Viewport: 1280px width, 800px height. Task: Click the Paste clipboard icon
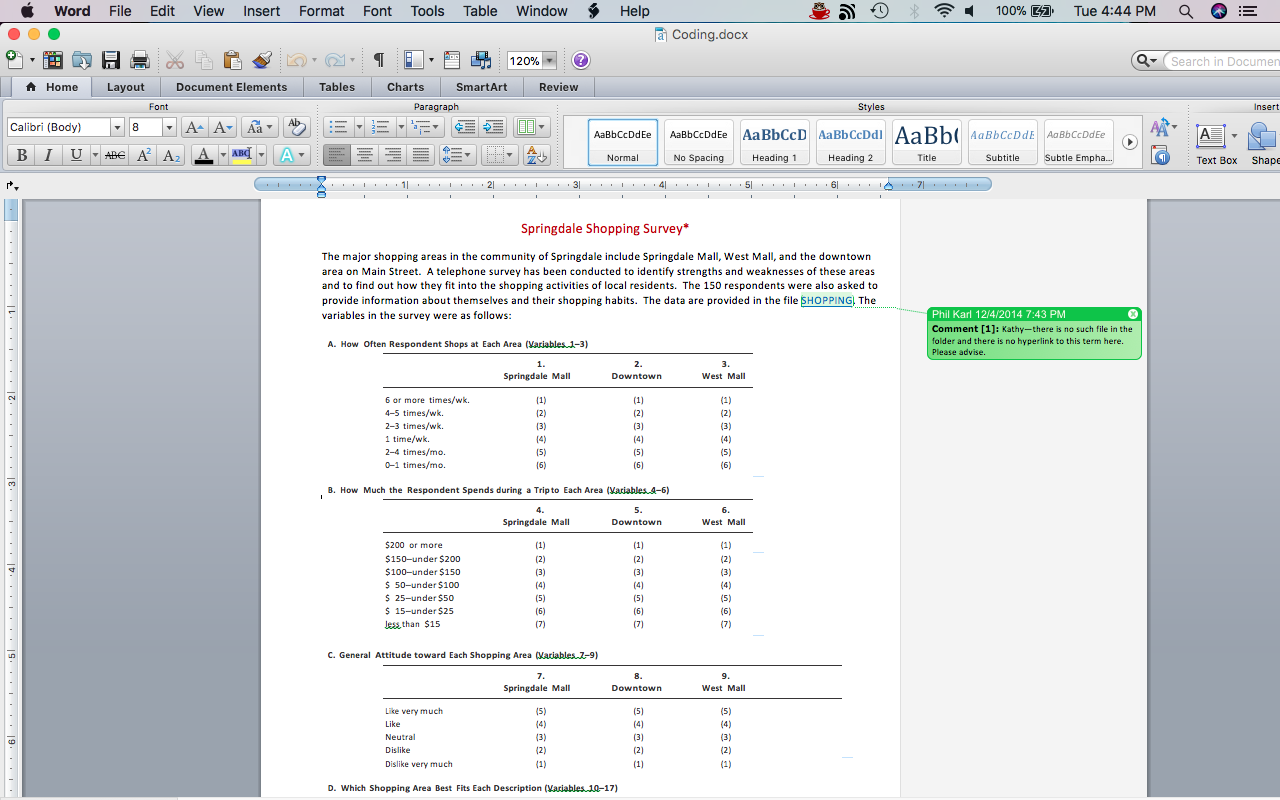(232, 61)
